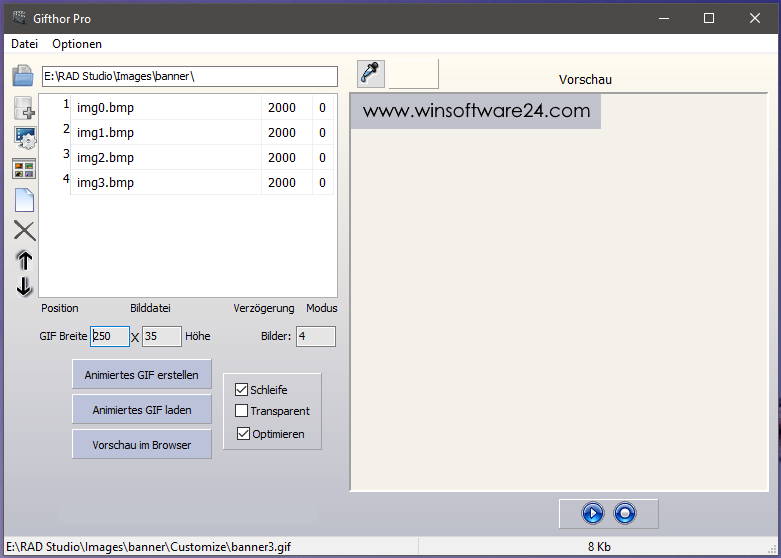Stop the GIF preview
Screen dimensions: 781x558
click(x=625, y=513)
